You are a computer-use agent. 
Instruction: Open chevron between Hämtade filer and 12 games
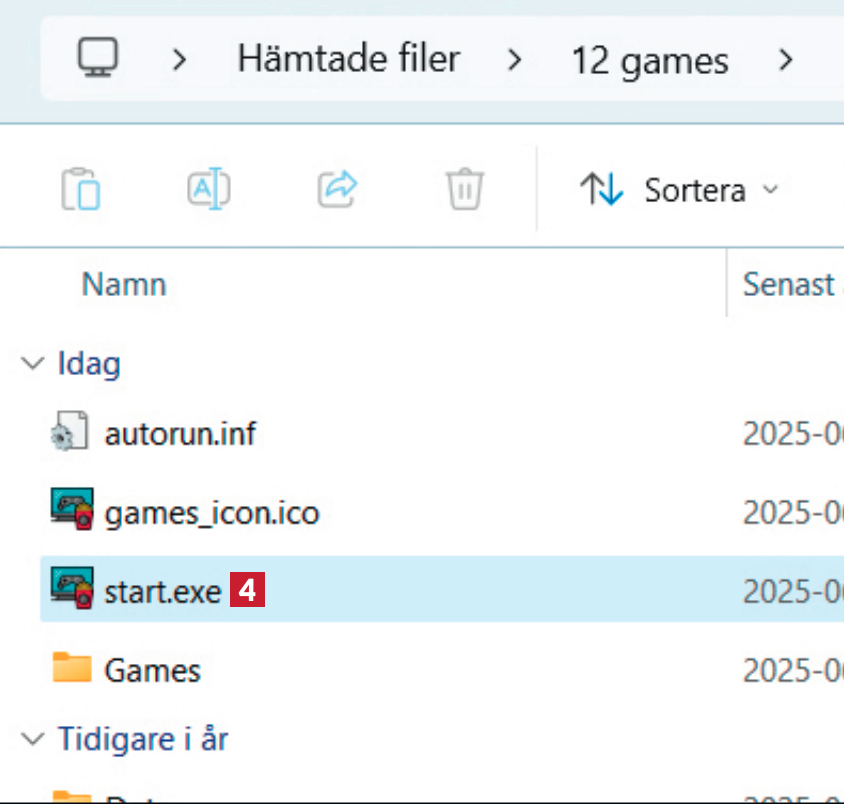515,60
